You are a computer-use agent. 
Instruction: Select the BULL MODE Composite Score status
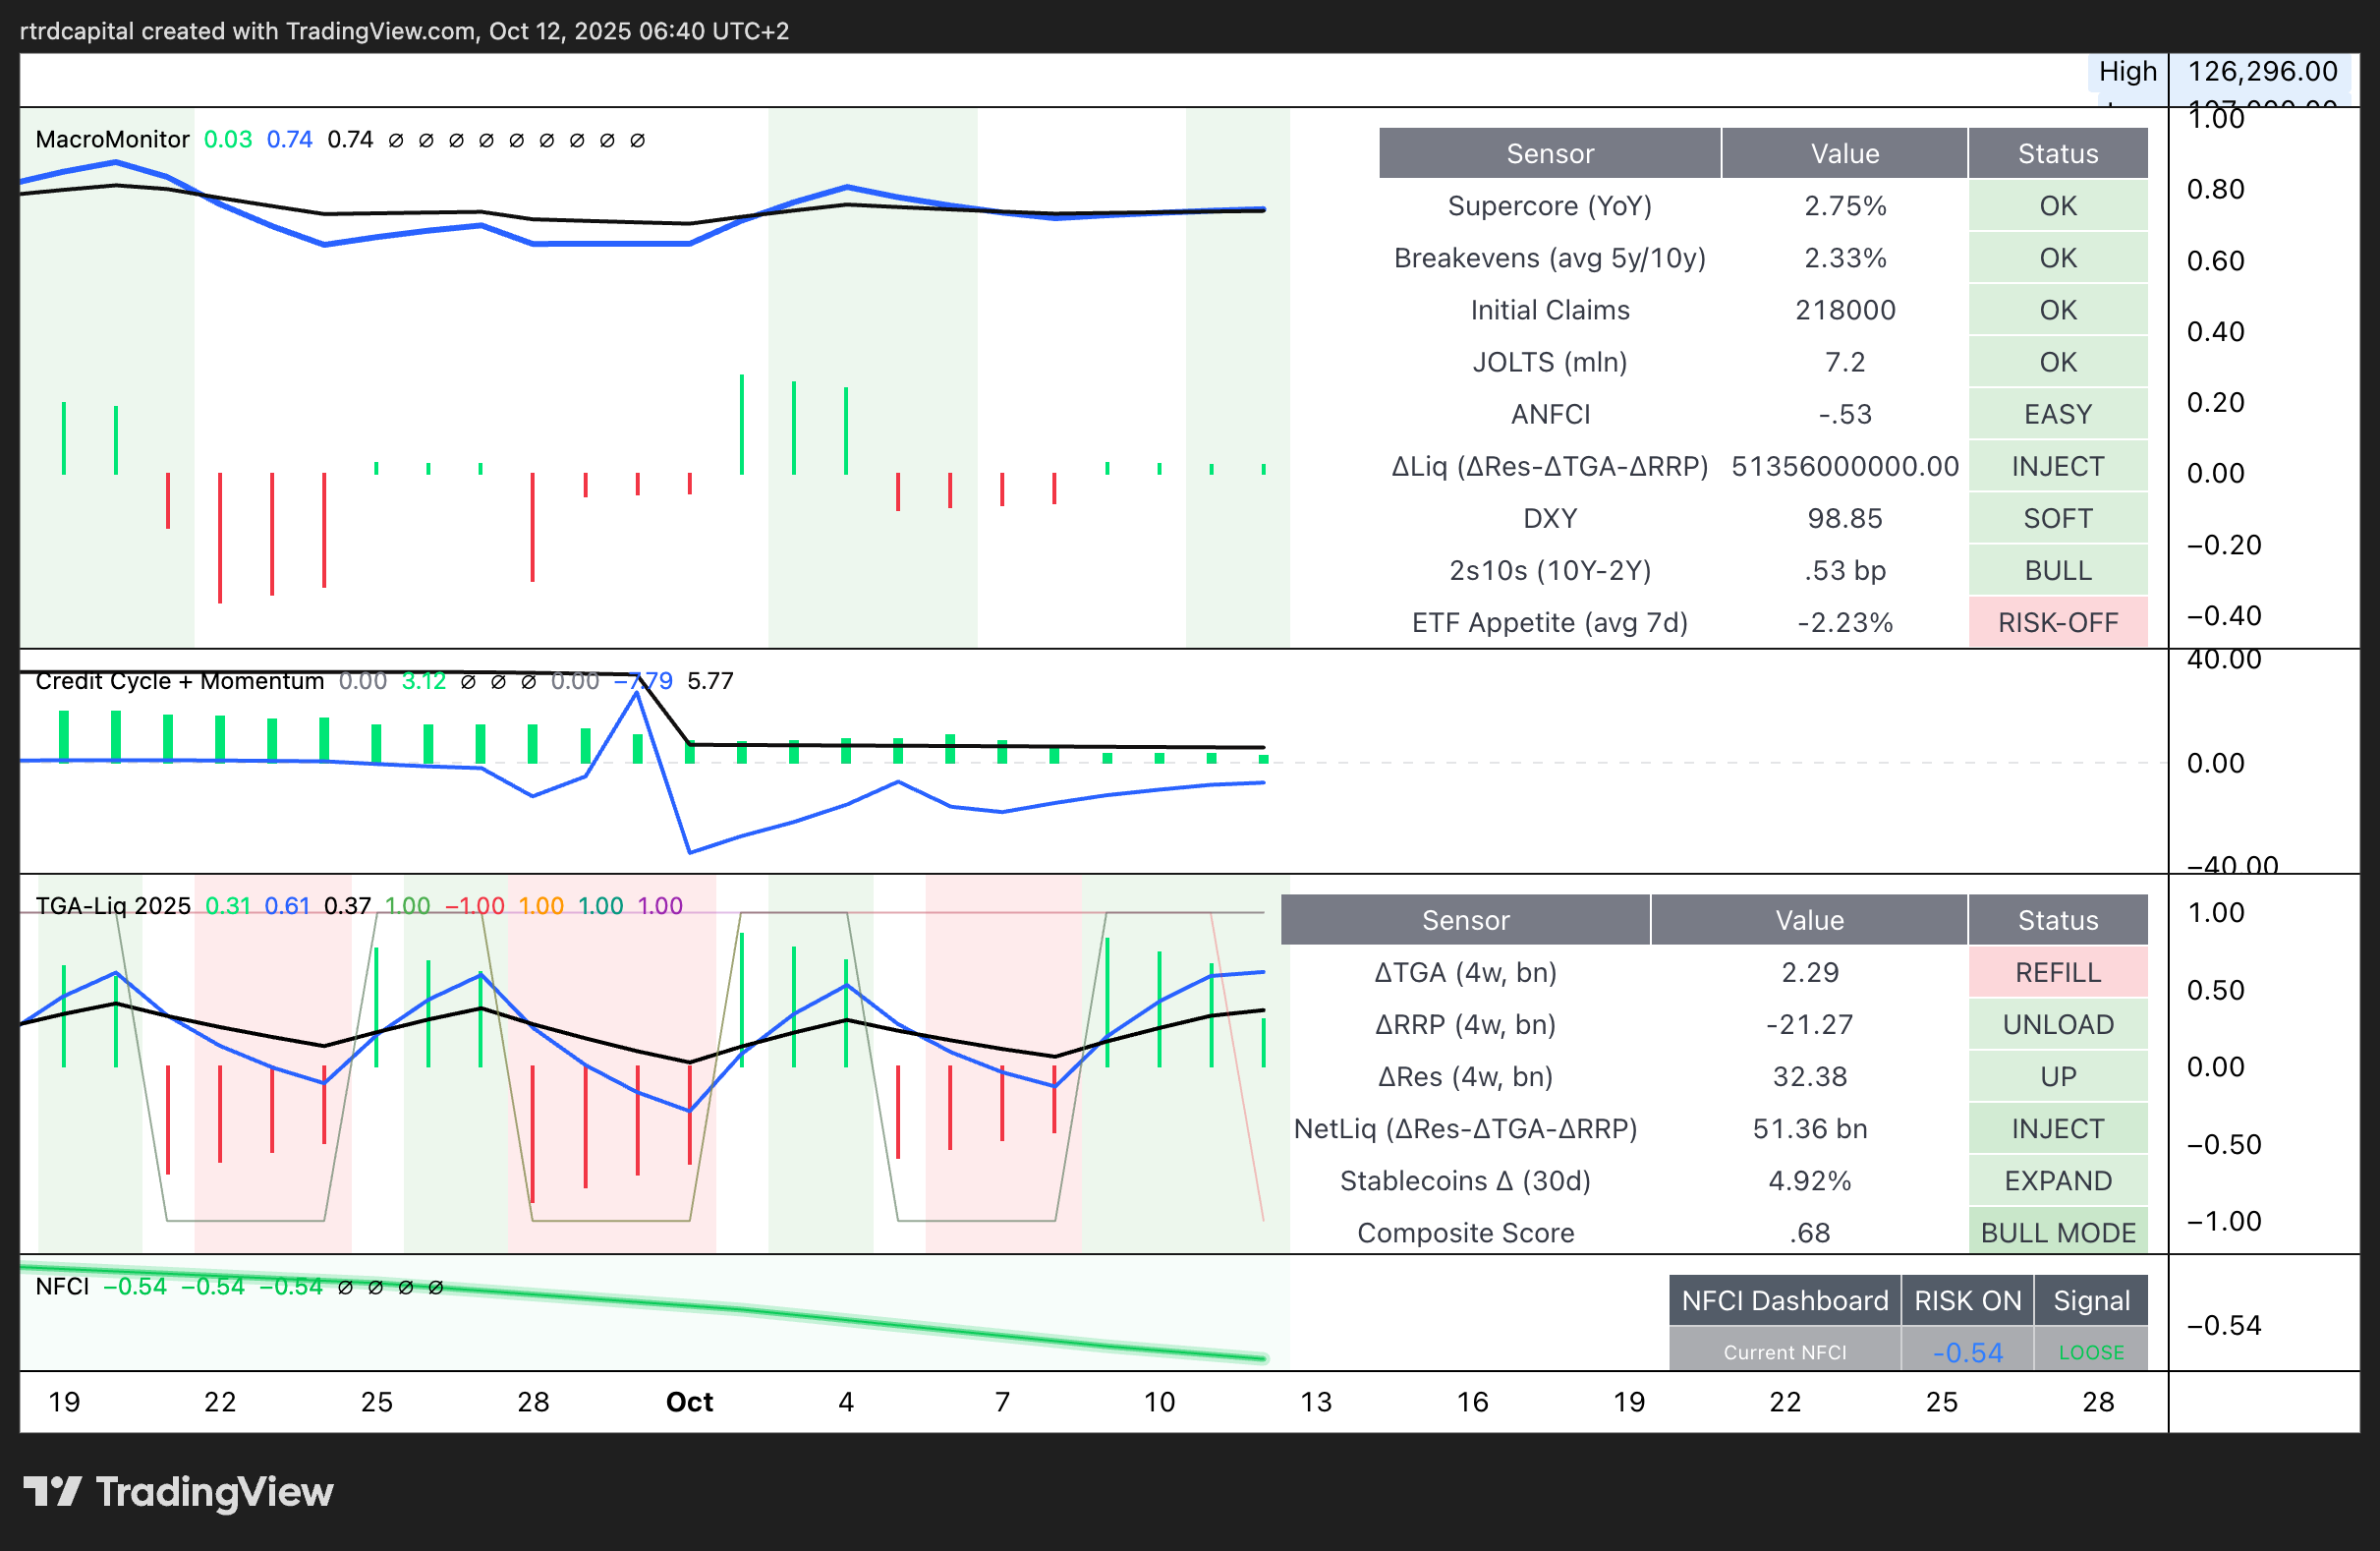coord(2057,1233)
